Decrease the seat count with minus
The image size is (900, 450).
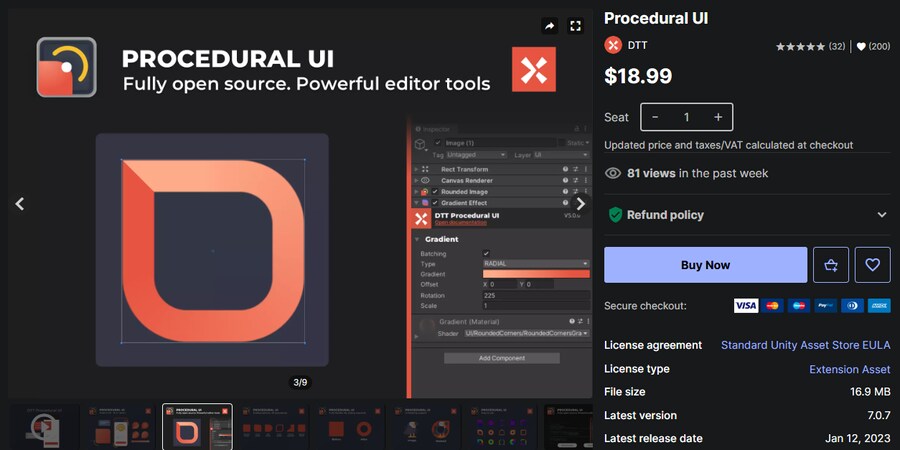click(655, 117)
